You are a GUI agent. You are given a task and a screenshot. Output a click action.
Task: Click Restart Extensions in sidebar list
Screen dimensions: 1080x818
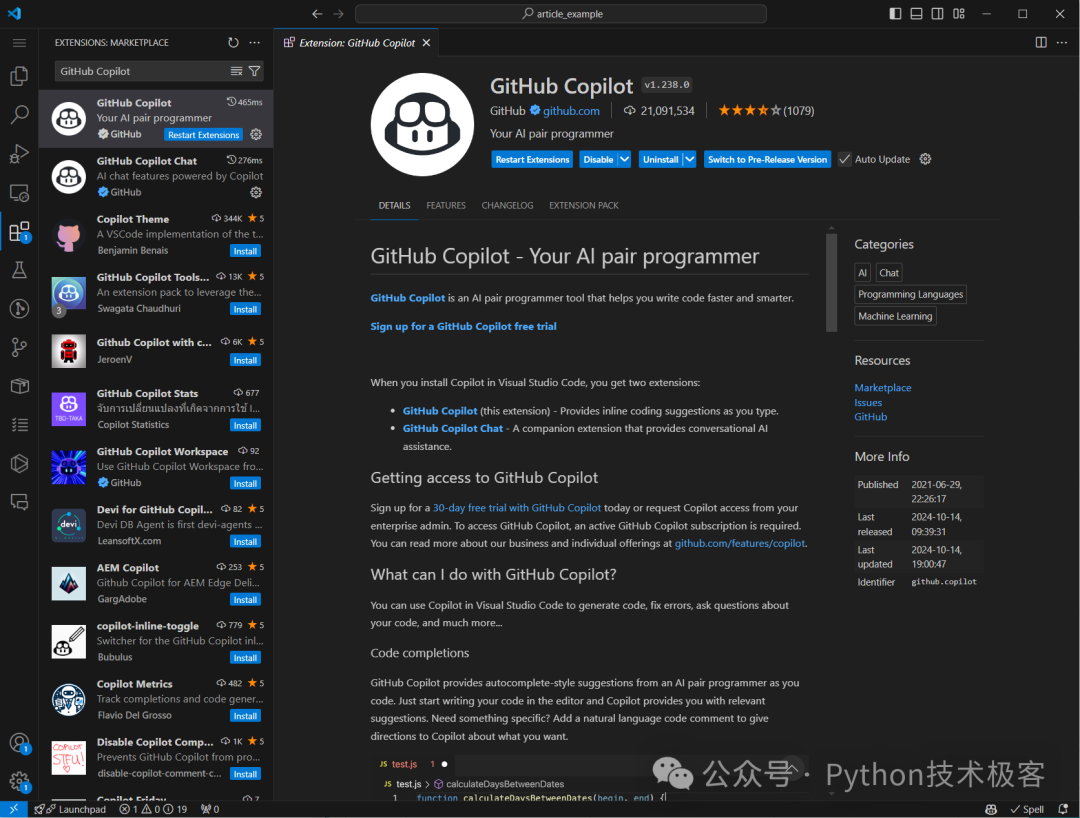pyautogui.click(x=204, y=135)
